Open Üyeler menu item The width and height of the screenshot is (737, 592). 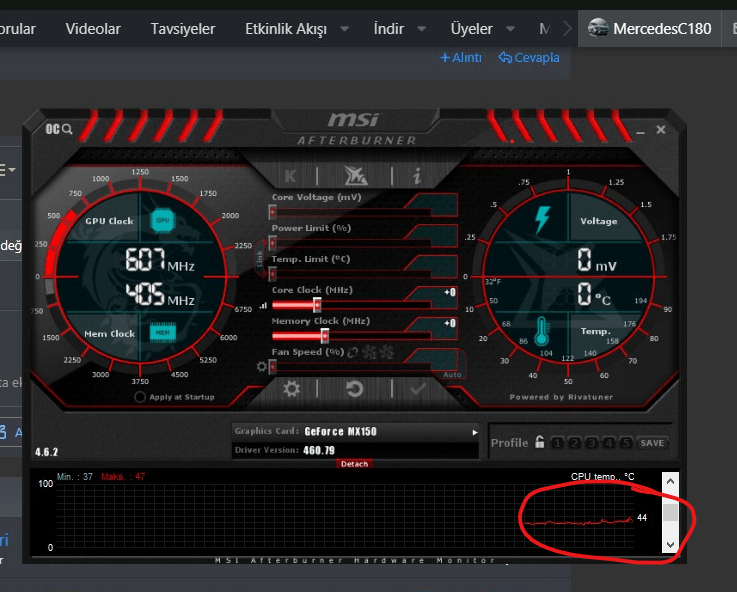tap(471, 29)
